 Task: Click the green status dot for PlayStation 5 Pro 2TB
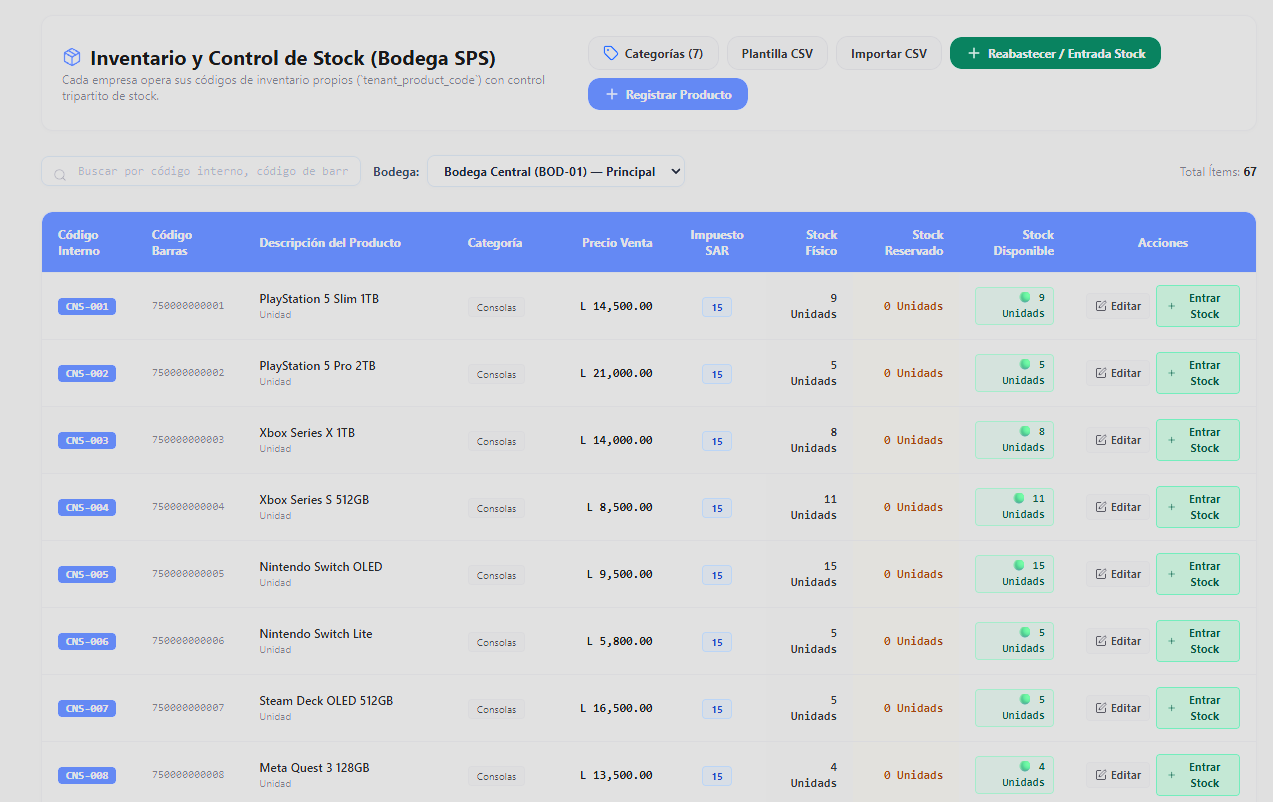(1024, 364)
